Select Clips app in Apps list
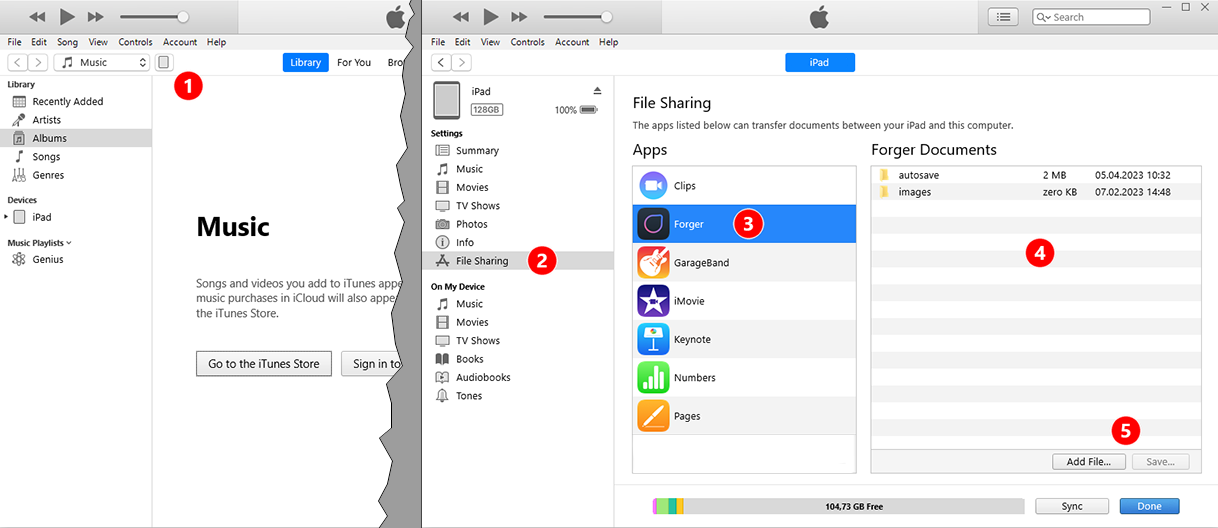 click(x=744, y=186)
